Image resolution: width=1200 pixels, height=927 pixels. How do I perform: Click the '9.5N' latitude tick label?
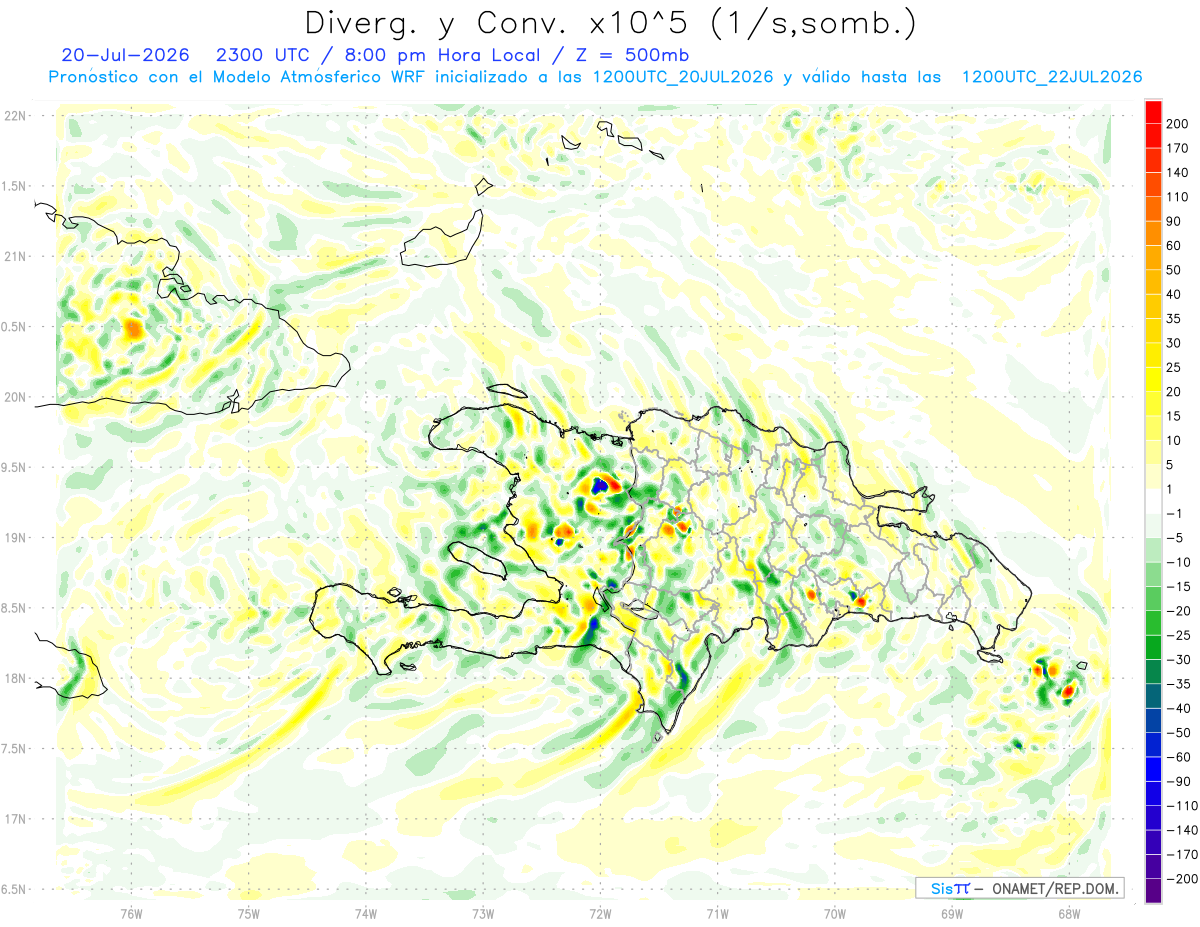14,467
